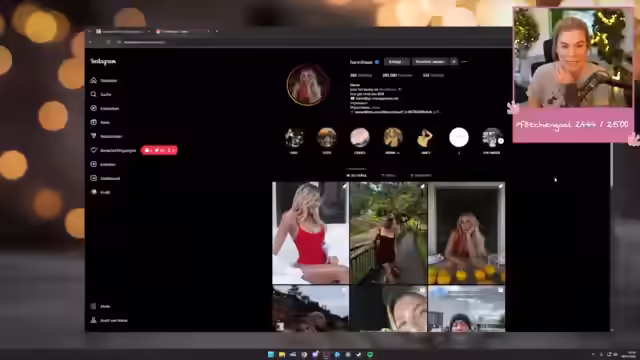Open File Explorer in taskbar
This screenshot has width=640, height=360.
click(x=282, y=354)
